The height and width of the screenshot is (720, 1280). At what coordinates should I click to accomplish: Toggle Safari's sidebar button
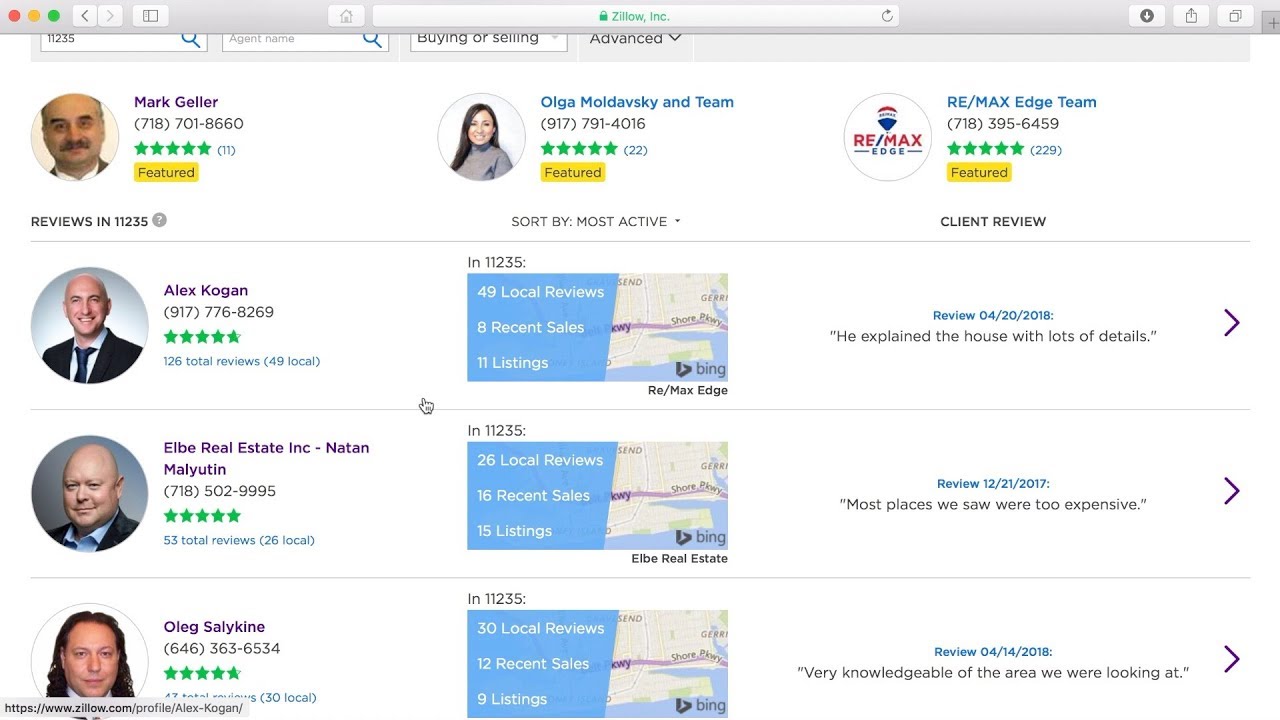(150, 16)
